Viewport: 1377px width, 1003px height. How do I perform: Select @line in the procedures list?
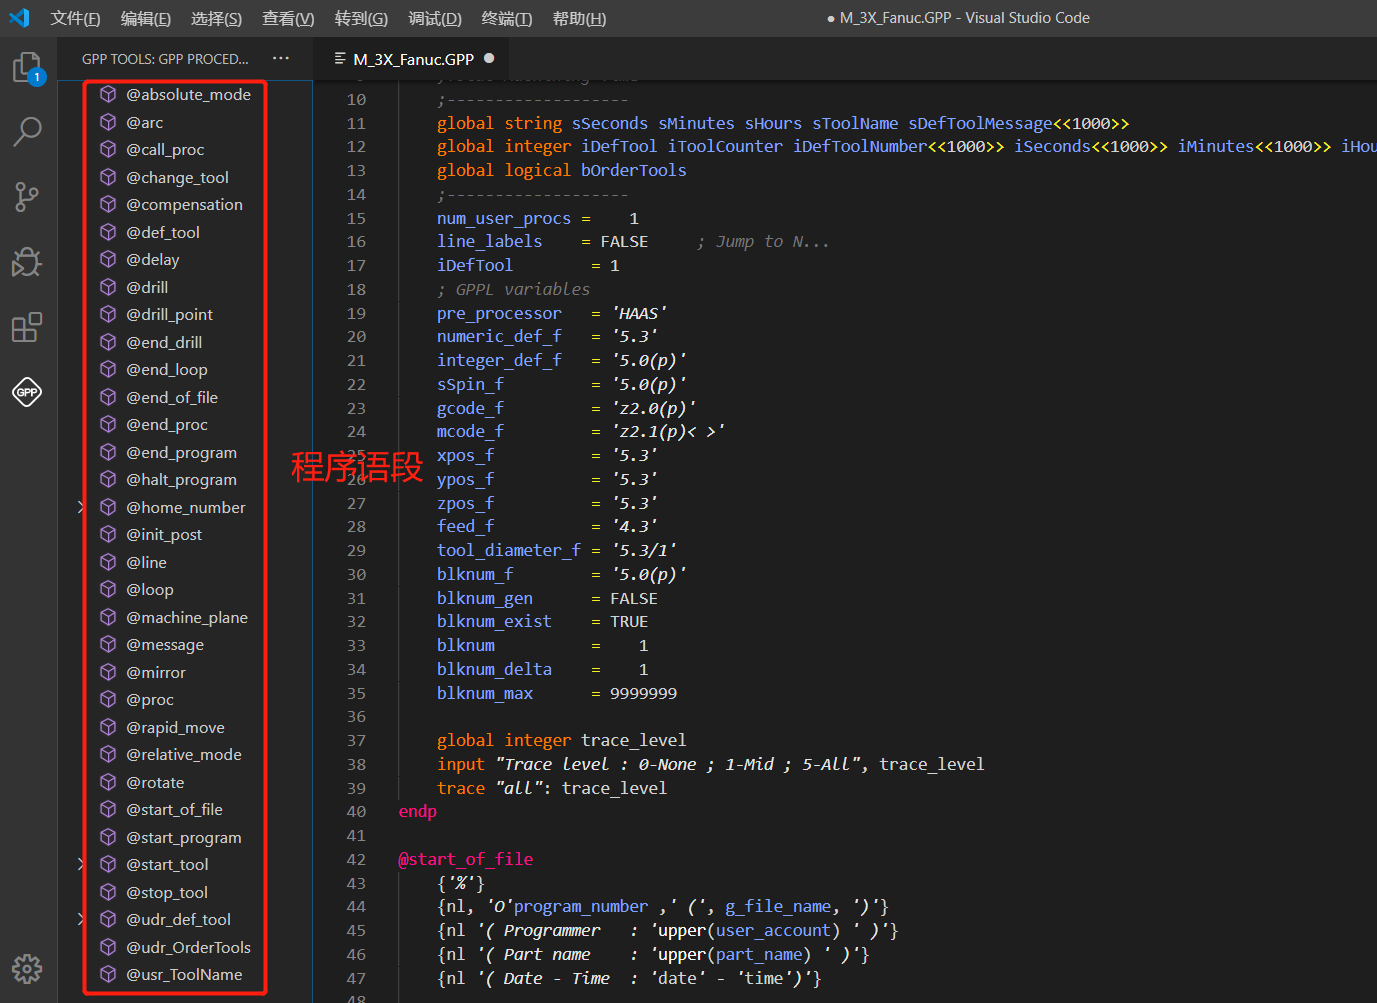pos(147,562)
